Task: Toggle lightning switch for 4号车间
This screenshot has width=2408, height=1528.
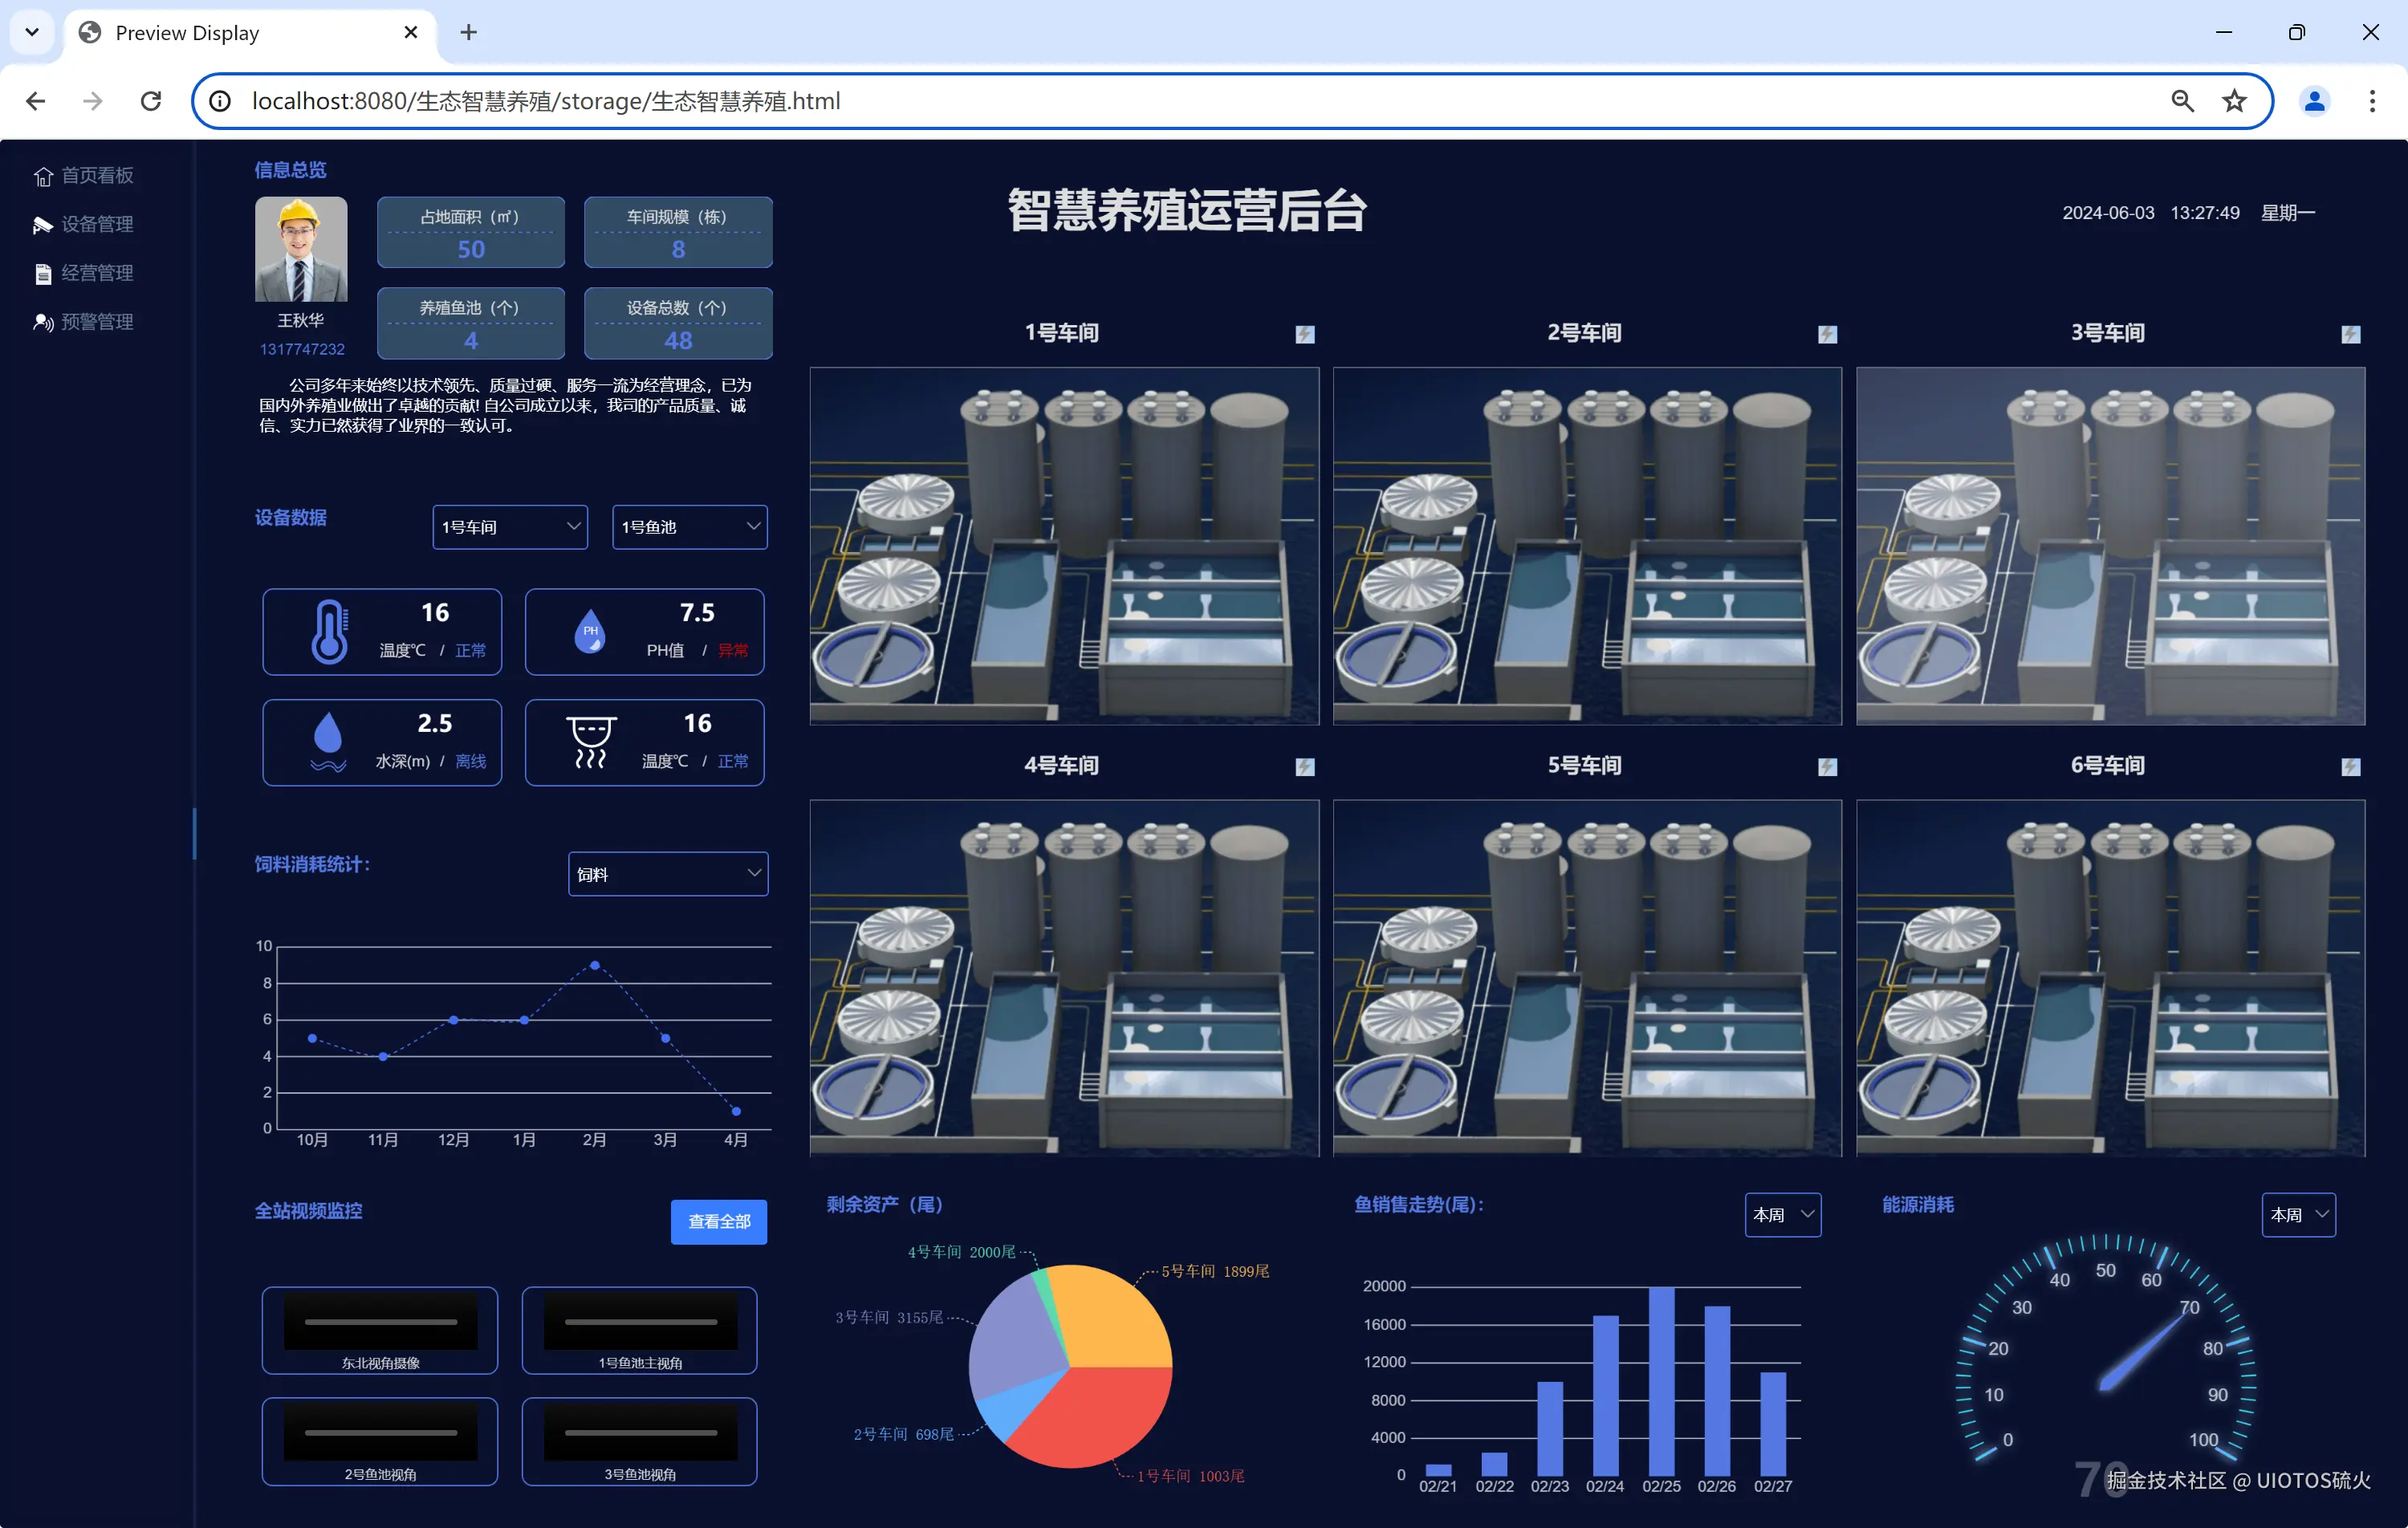Action: [1304, 767]
